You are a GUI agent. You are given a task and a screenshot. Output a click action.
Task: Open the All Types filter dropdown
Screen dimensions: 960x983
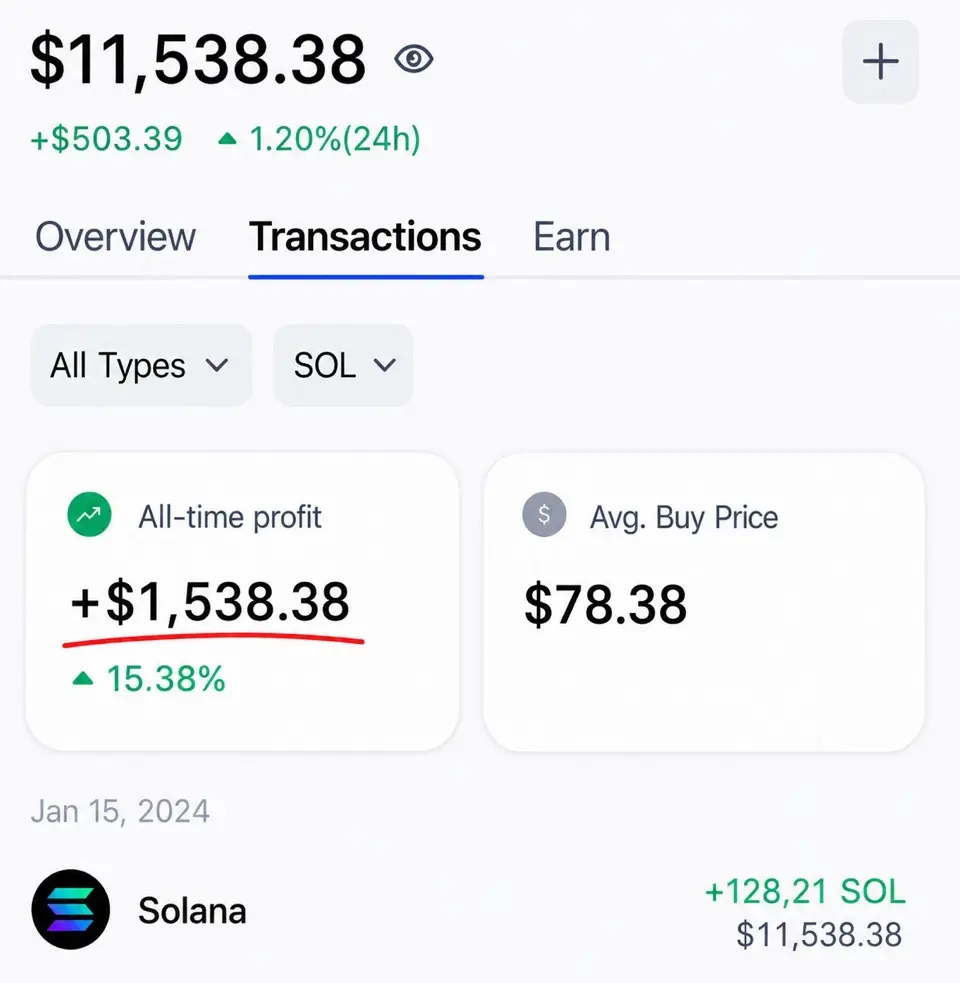tap(141, 365)
